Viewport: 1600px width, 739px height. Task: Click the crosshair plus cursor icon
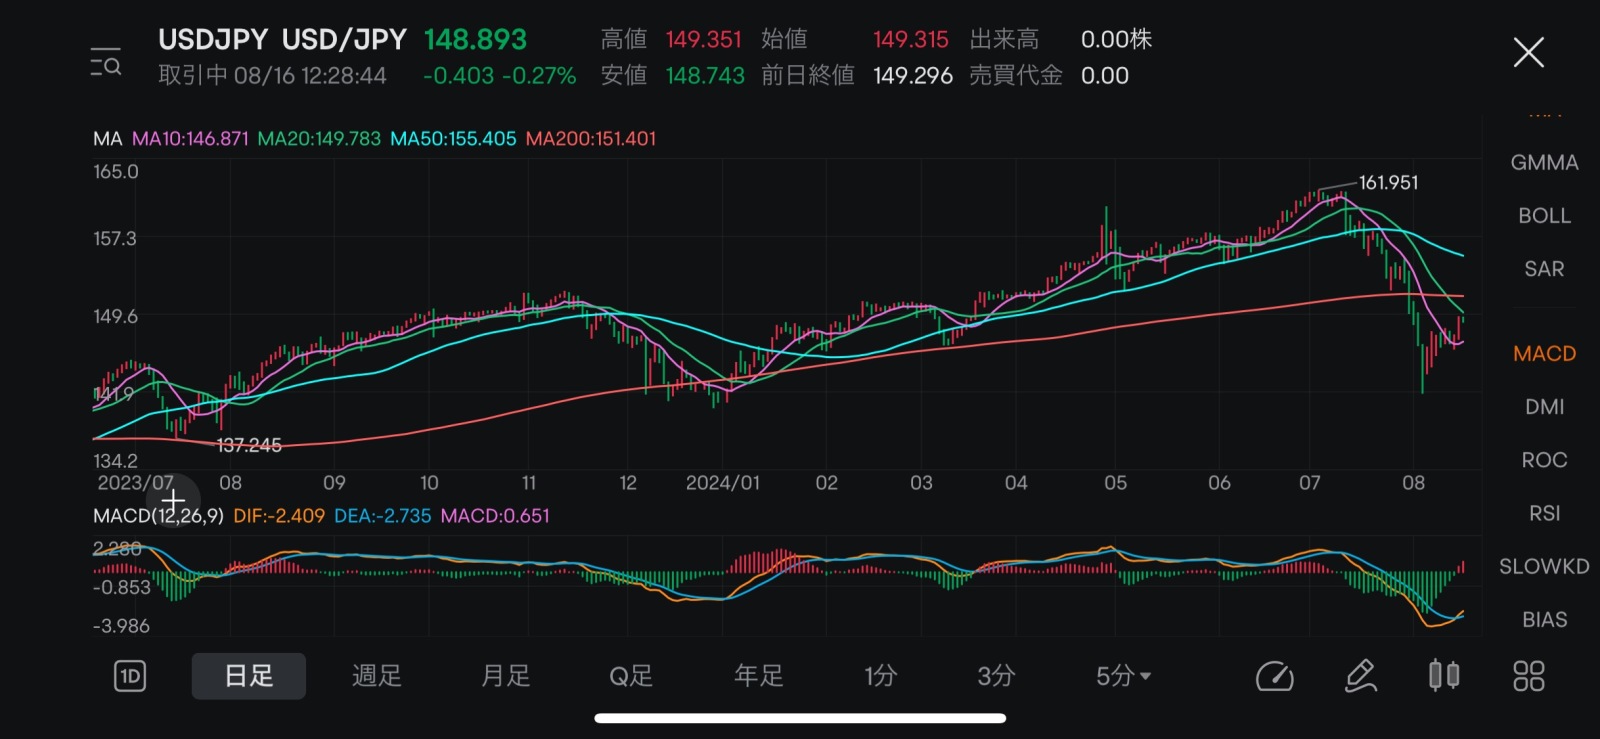click(173, 500)
